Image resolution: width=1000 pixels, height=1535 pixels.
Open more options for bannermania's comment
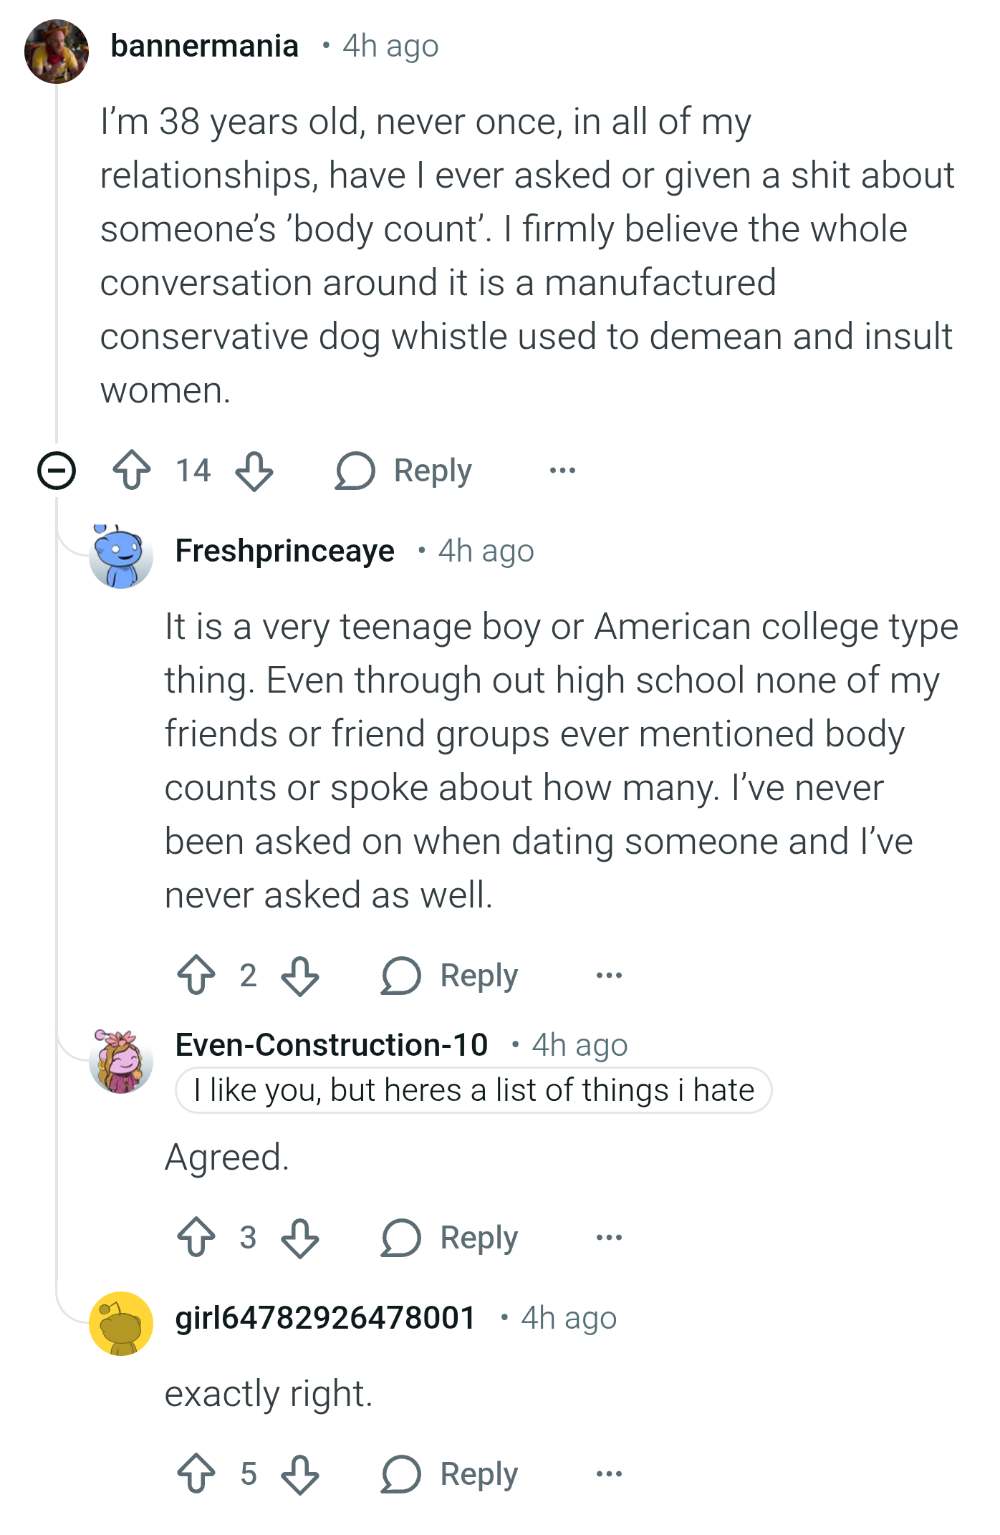click(563, 470)
